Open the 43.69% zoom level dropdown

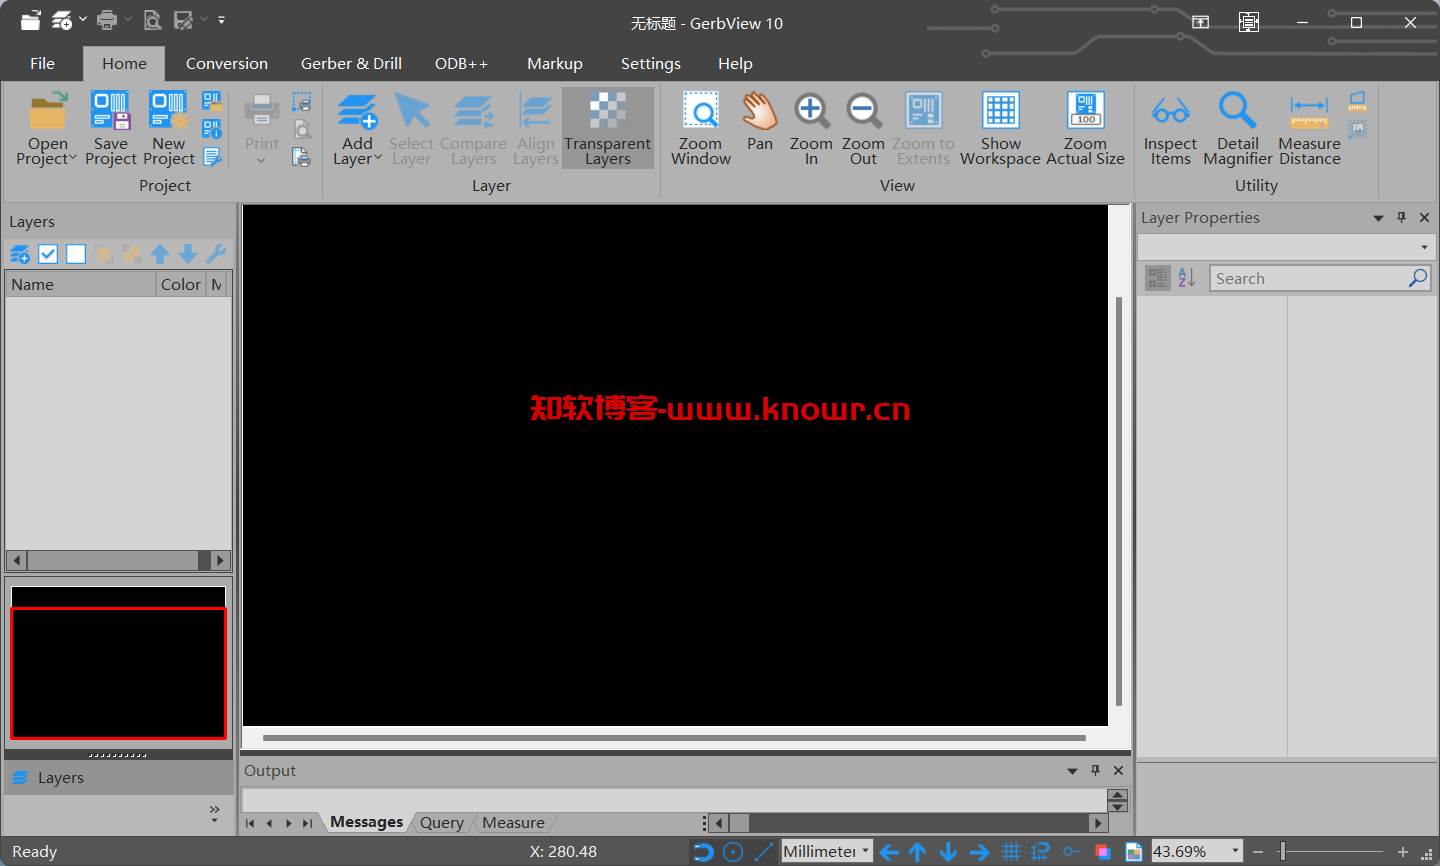coord(1235,851)
